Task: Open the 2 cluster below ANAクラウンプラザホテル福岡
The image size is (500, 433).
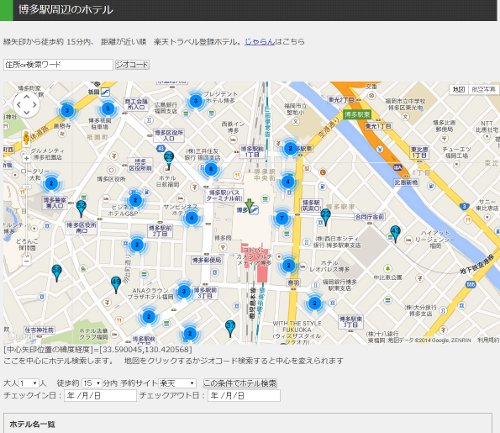Action: tap(149, 316)
